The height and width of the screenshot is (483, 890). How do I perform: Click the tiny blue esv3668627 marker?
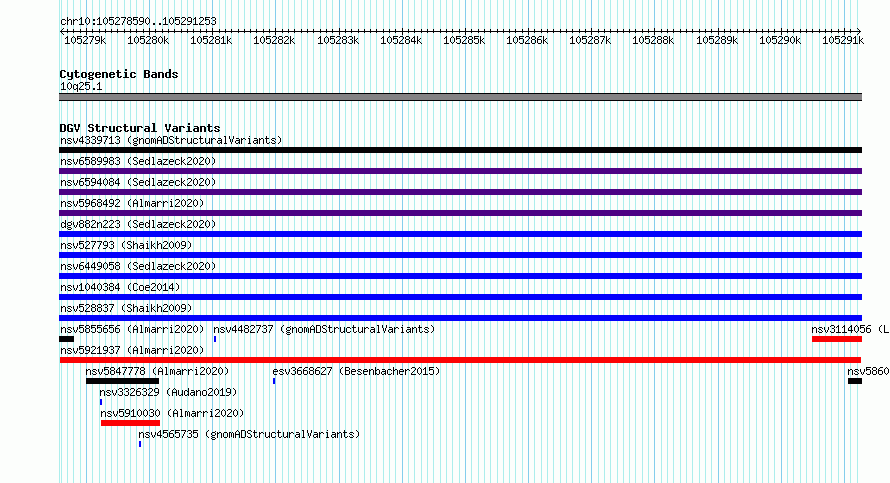point(274,381)
